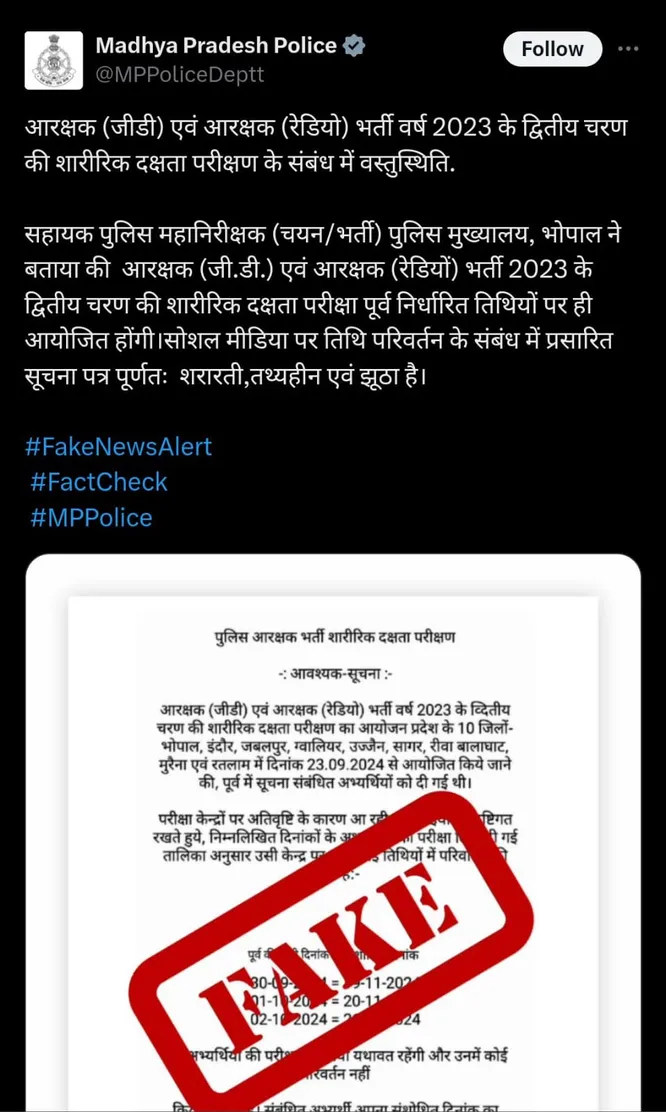Open the #FactCheck hashtag
Screen dimensions: 666x1112
(x=99, y=482)
